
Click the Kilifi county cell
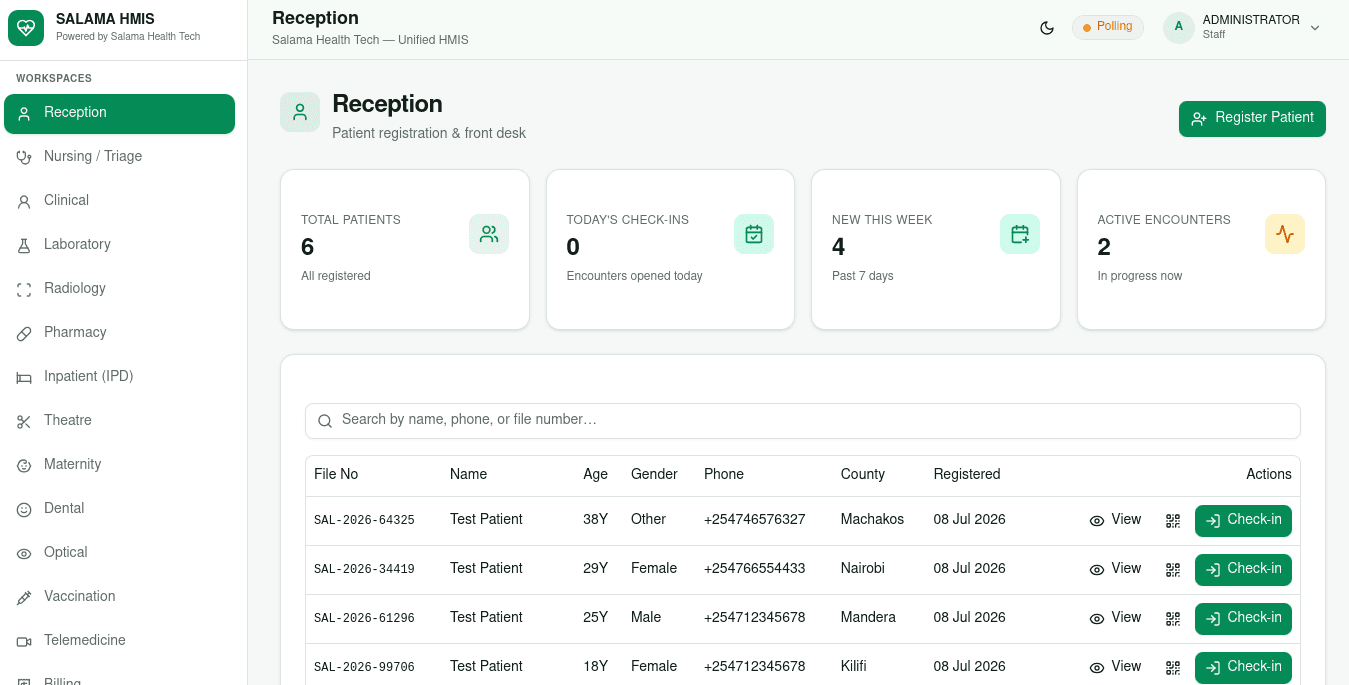854,666
